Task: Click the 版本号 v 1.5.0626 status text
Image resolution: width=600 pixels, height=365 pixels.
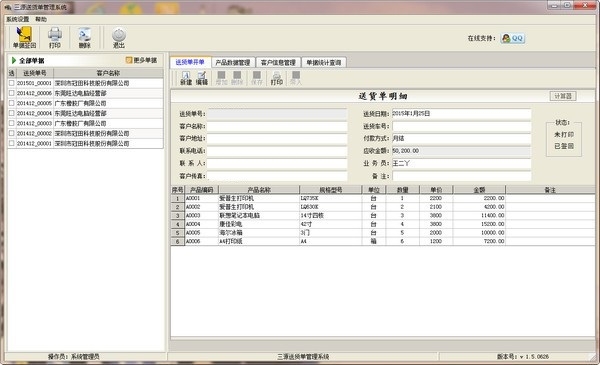Action: pyautogui.click(x=523, y=357)
